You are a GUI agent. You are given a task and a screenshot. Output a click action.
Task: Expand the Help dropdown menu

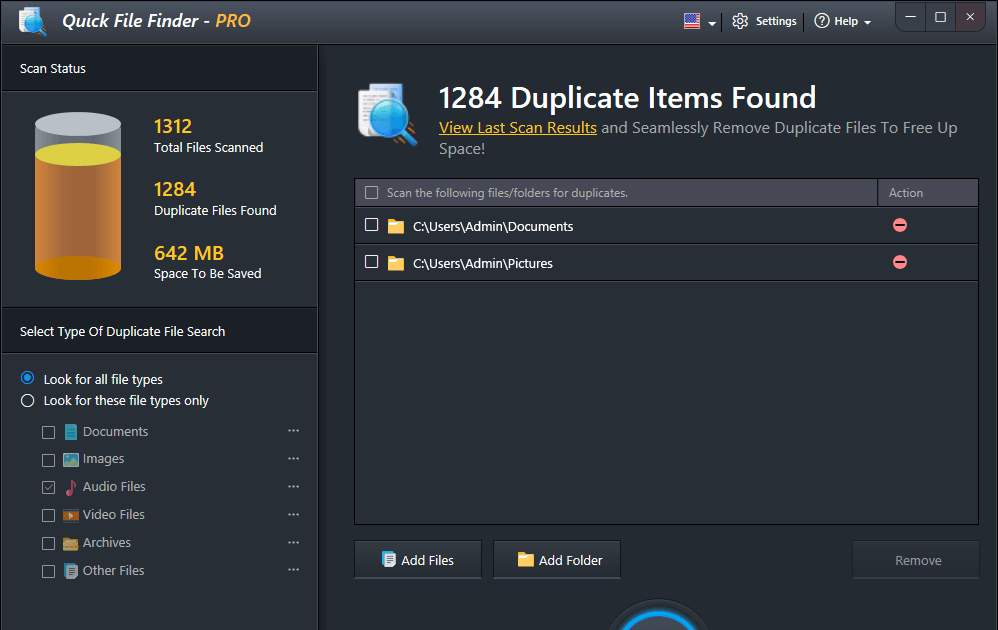pyautogui.click(x=842, y=21)
